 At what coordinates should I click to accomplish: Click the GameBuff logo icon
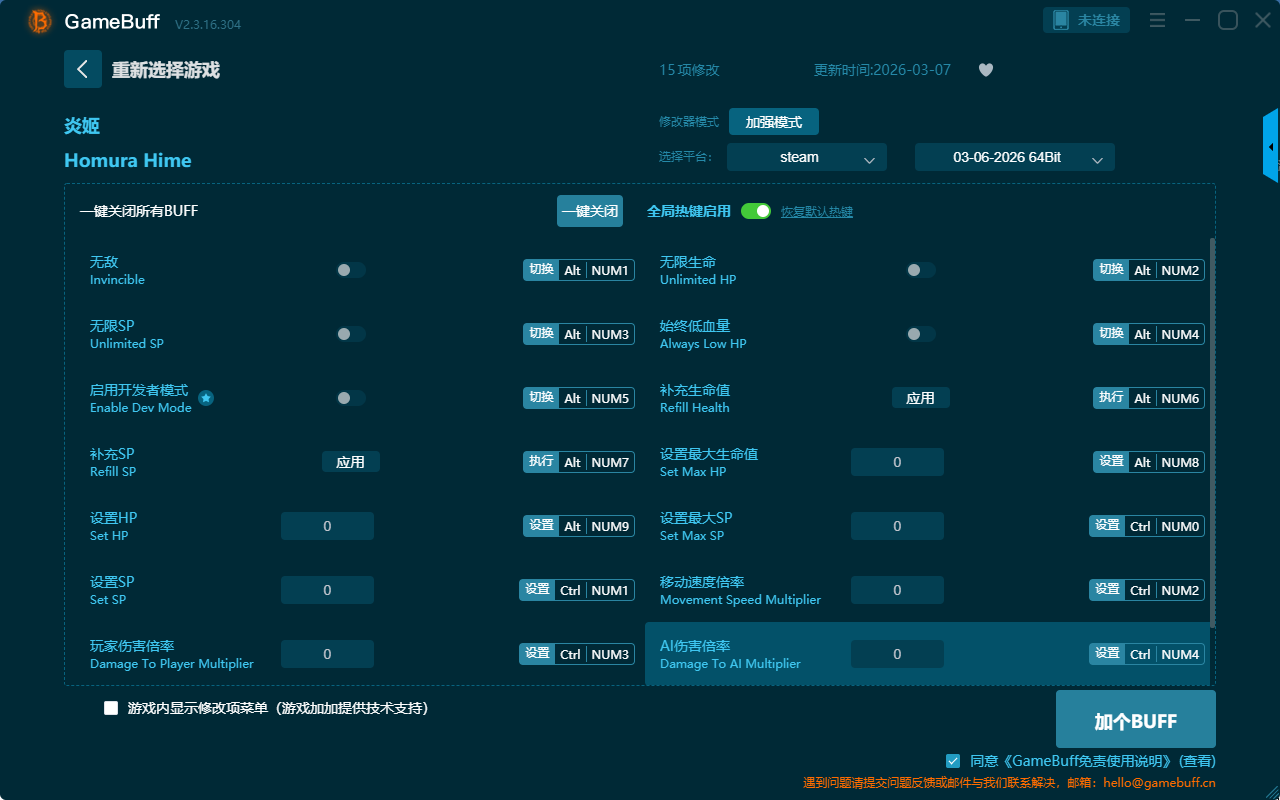40,21
